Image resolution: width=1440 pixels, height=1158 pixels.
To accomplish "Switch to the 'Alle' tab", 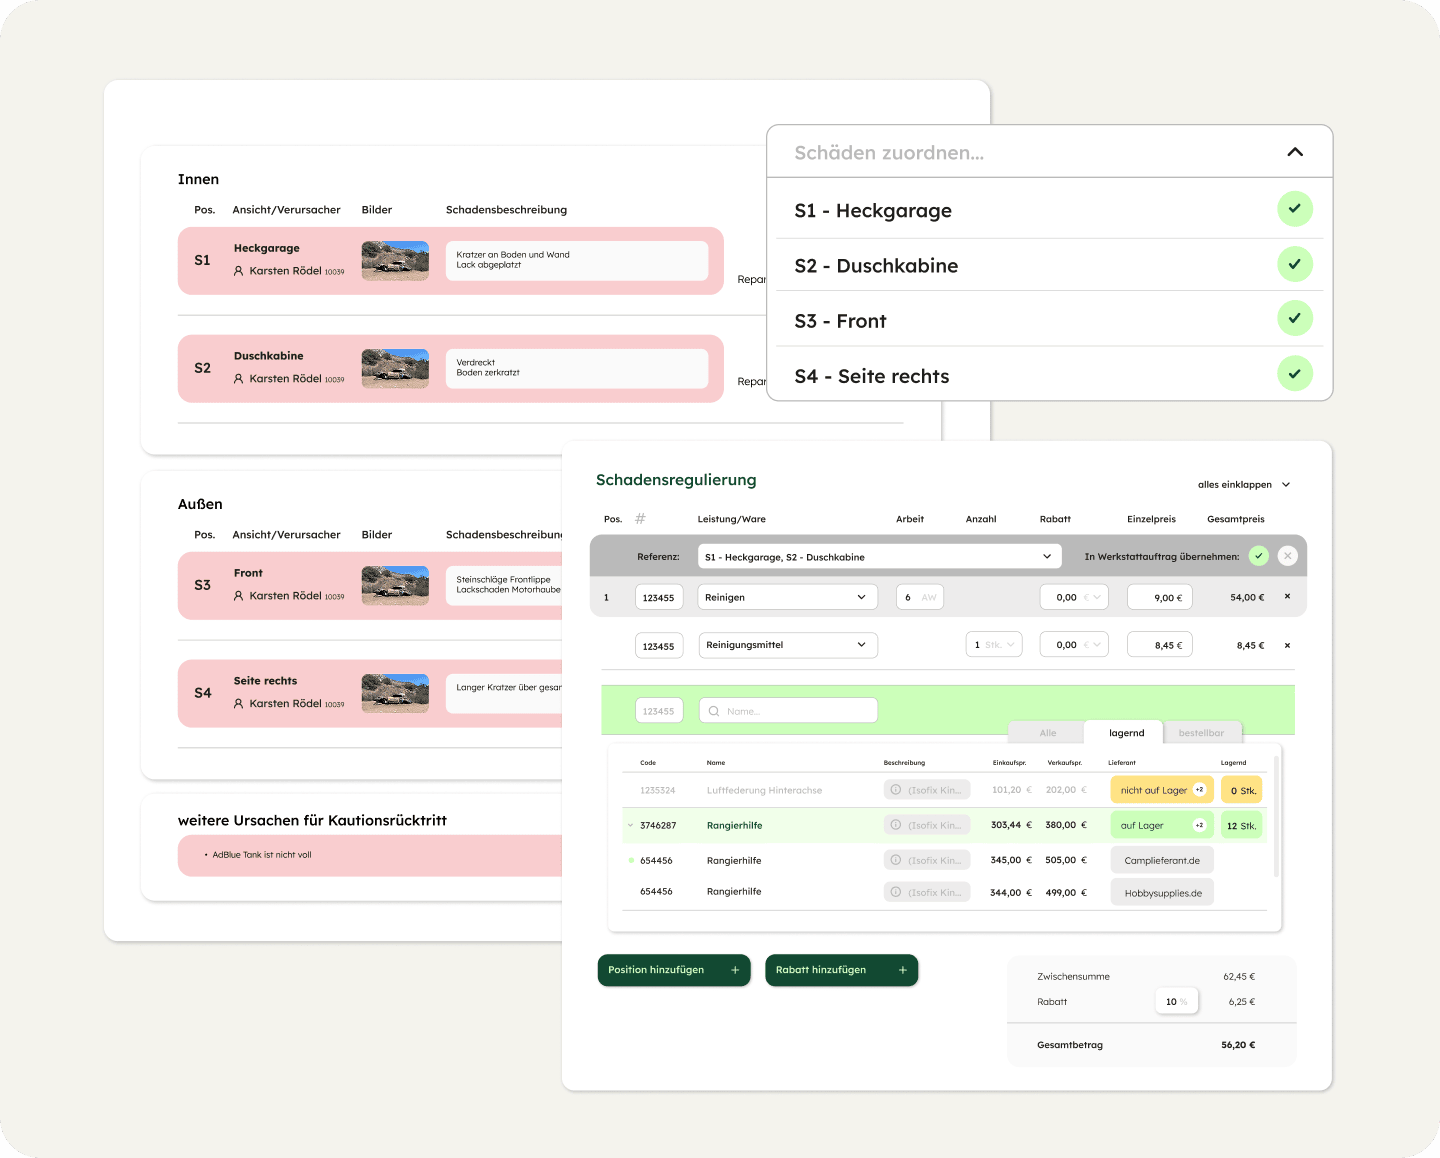I will (x=1047, y=733).
